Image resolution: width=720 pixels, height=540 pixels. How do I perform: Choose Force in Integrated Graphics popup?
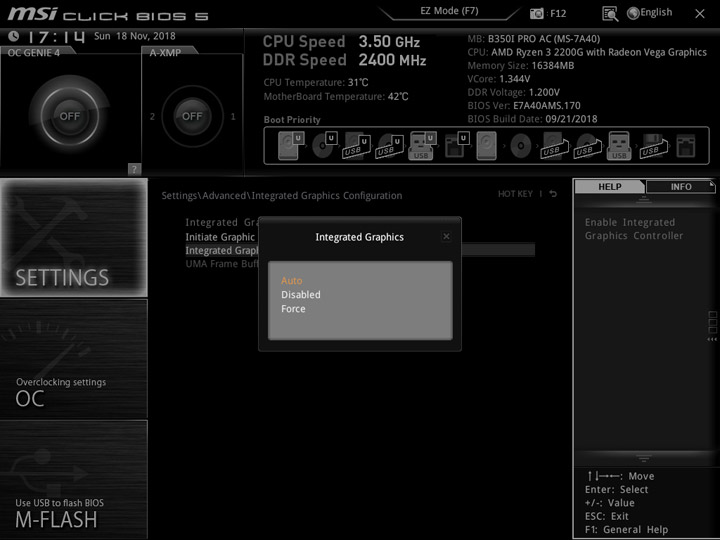pyautogui.click(x=293, y=309)
